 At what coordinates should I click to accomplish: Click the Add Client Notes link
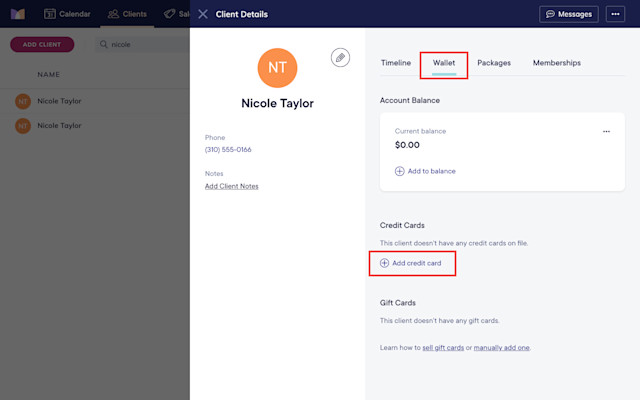click(231, 186)
